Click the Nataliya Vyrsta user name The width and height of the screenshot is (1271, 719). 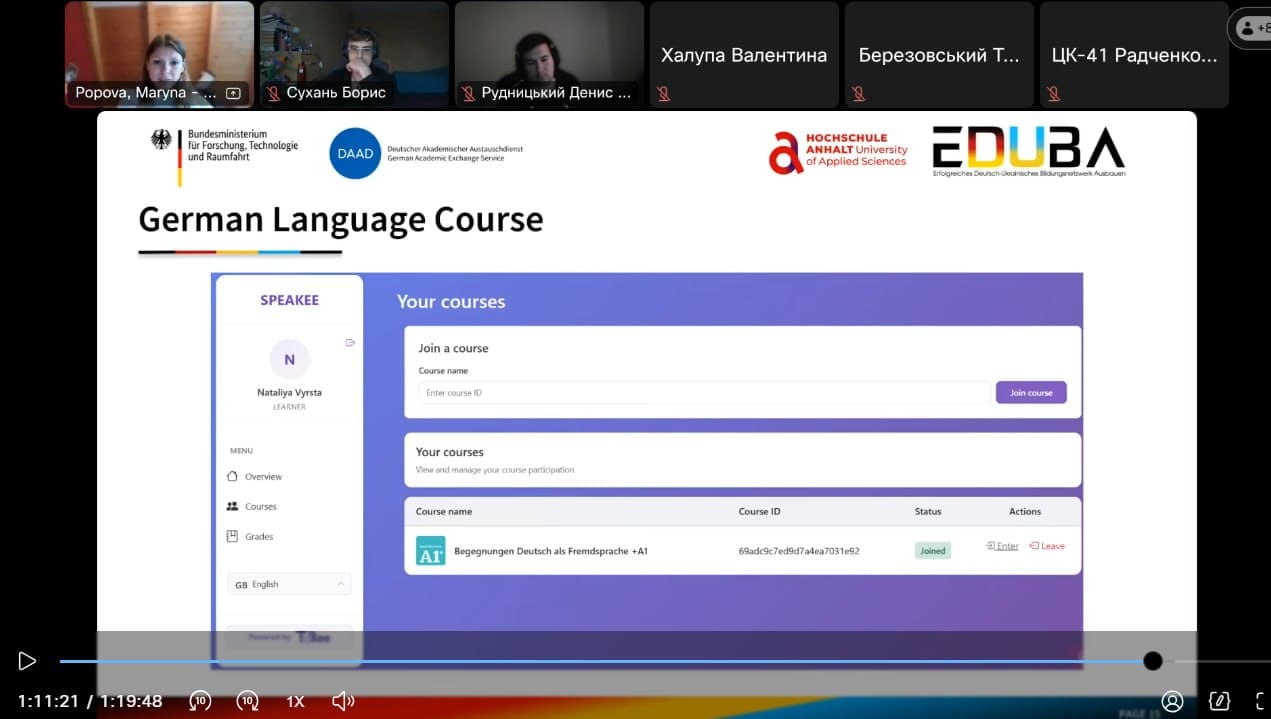click(x=290, y=393)
